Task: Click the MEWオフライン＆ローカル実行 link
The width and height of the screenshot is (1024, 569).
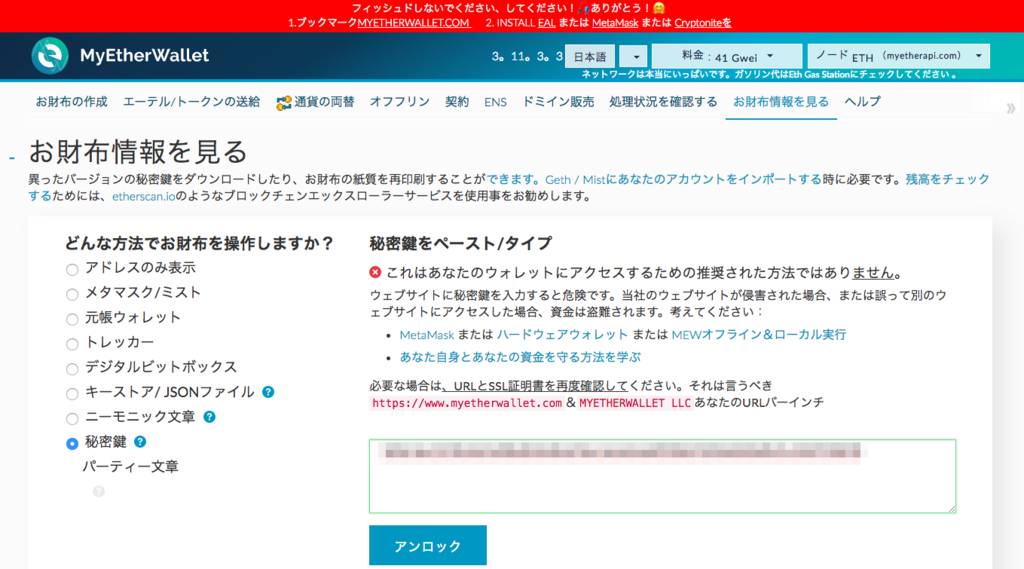Action: [758, 334]
